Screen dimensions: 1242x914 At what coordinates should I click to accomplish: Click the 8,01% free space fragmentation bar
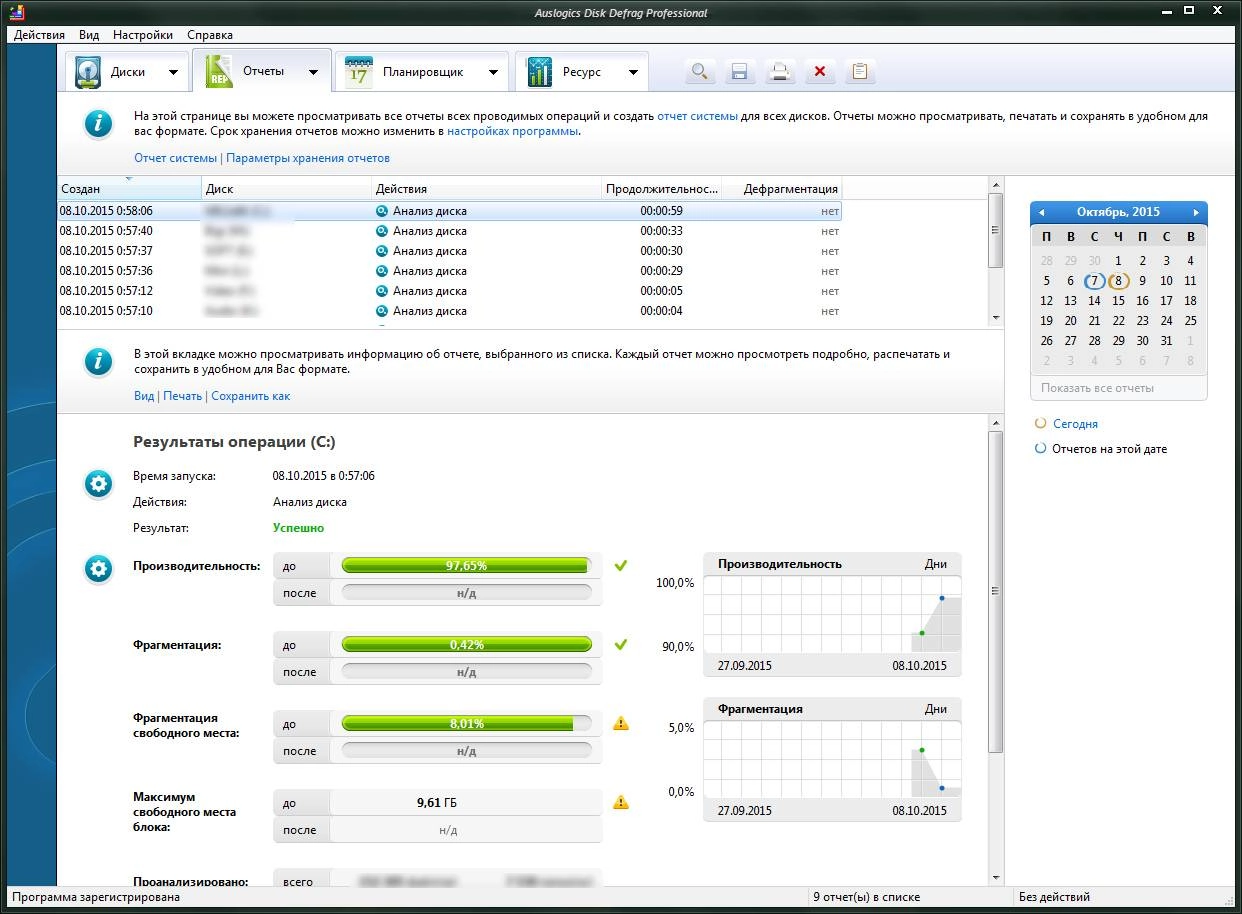coord(466,724)
